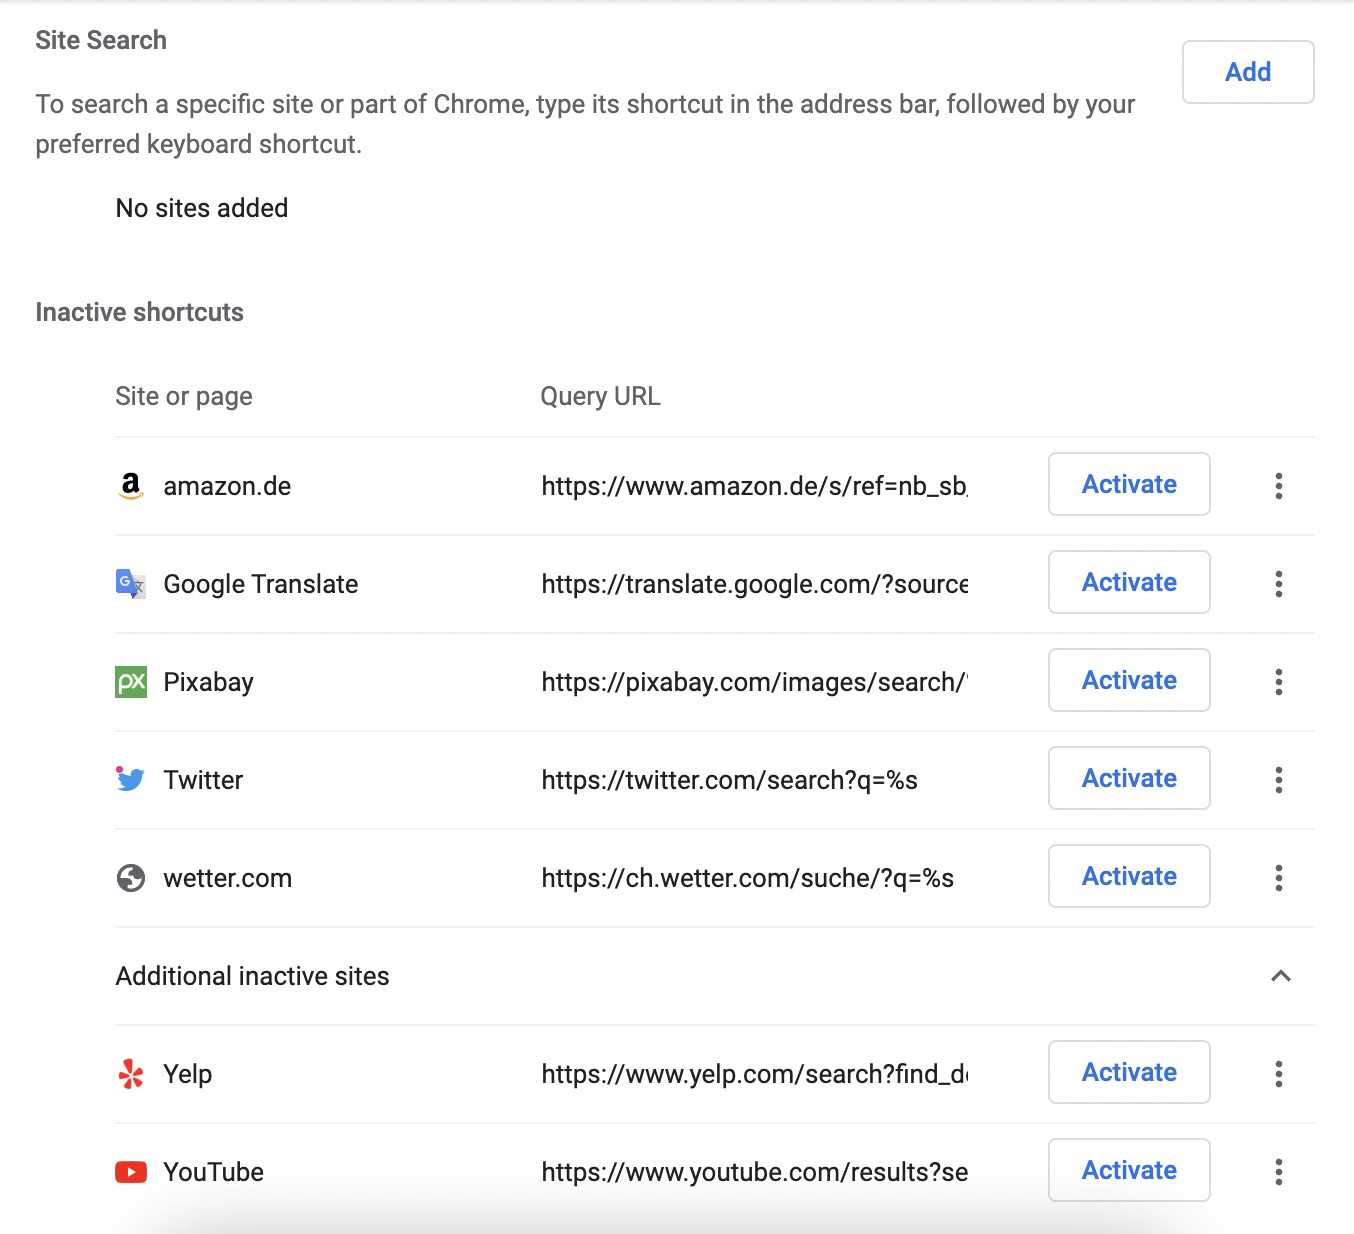Click the pixabay.com query URL

pyautogui.click(x=754, y=682)
